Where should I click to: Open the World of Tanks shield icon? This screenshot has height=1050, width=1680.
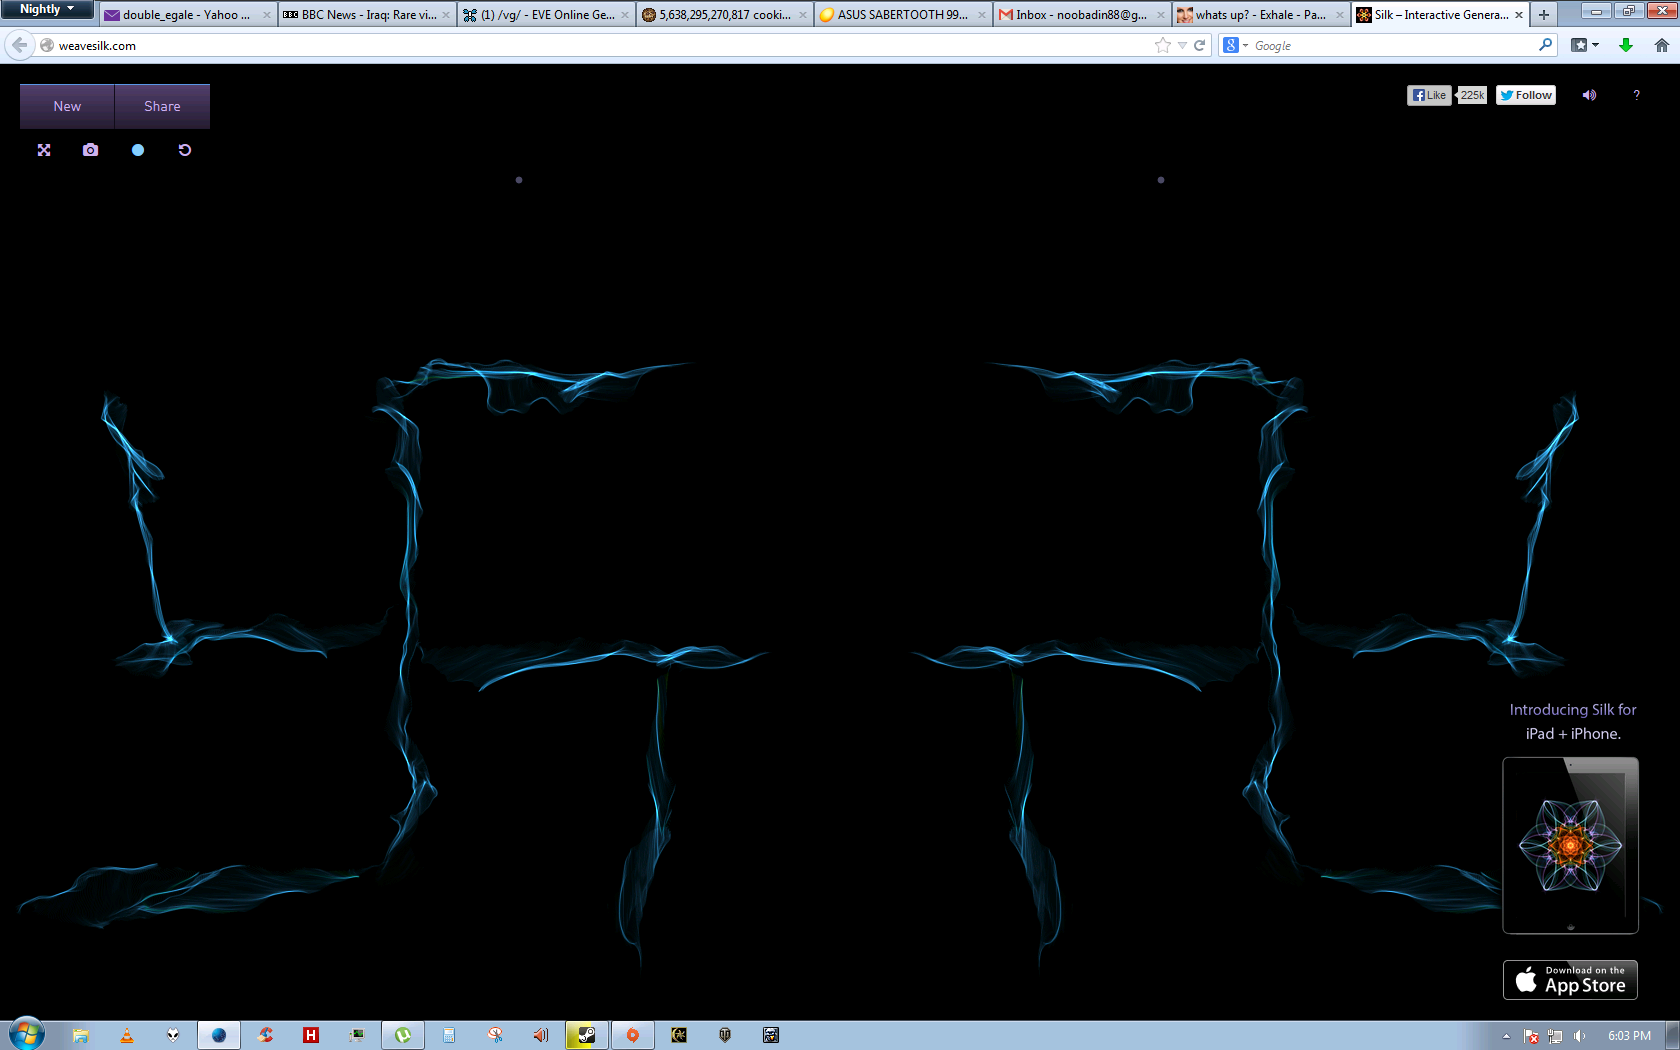[x=725, y=1035]
